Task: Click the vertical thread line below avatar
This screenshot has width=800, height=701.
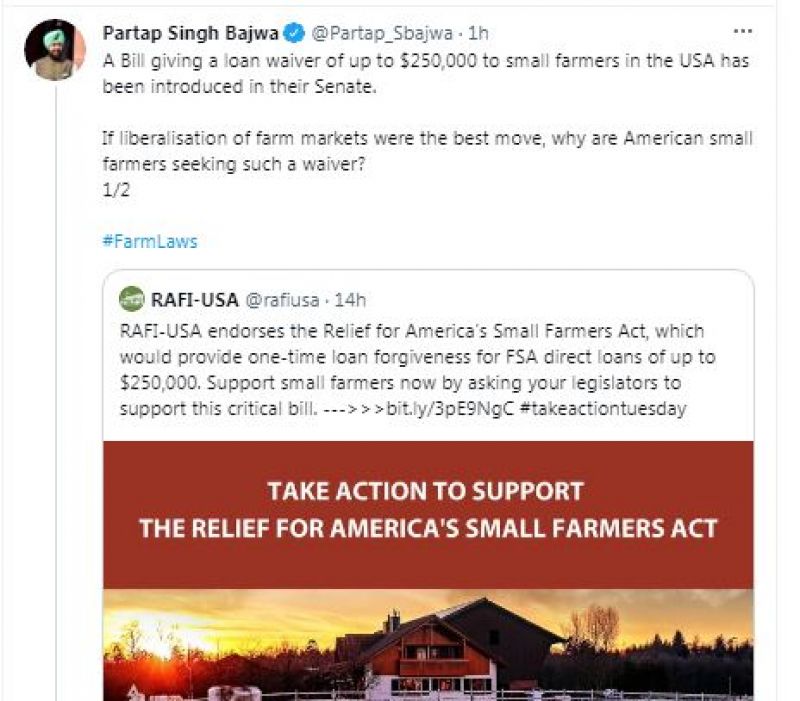Action: point(55,400)
